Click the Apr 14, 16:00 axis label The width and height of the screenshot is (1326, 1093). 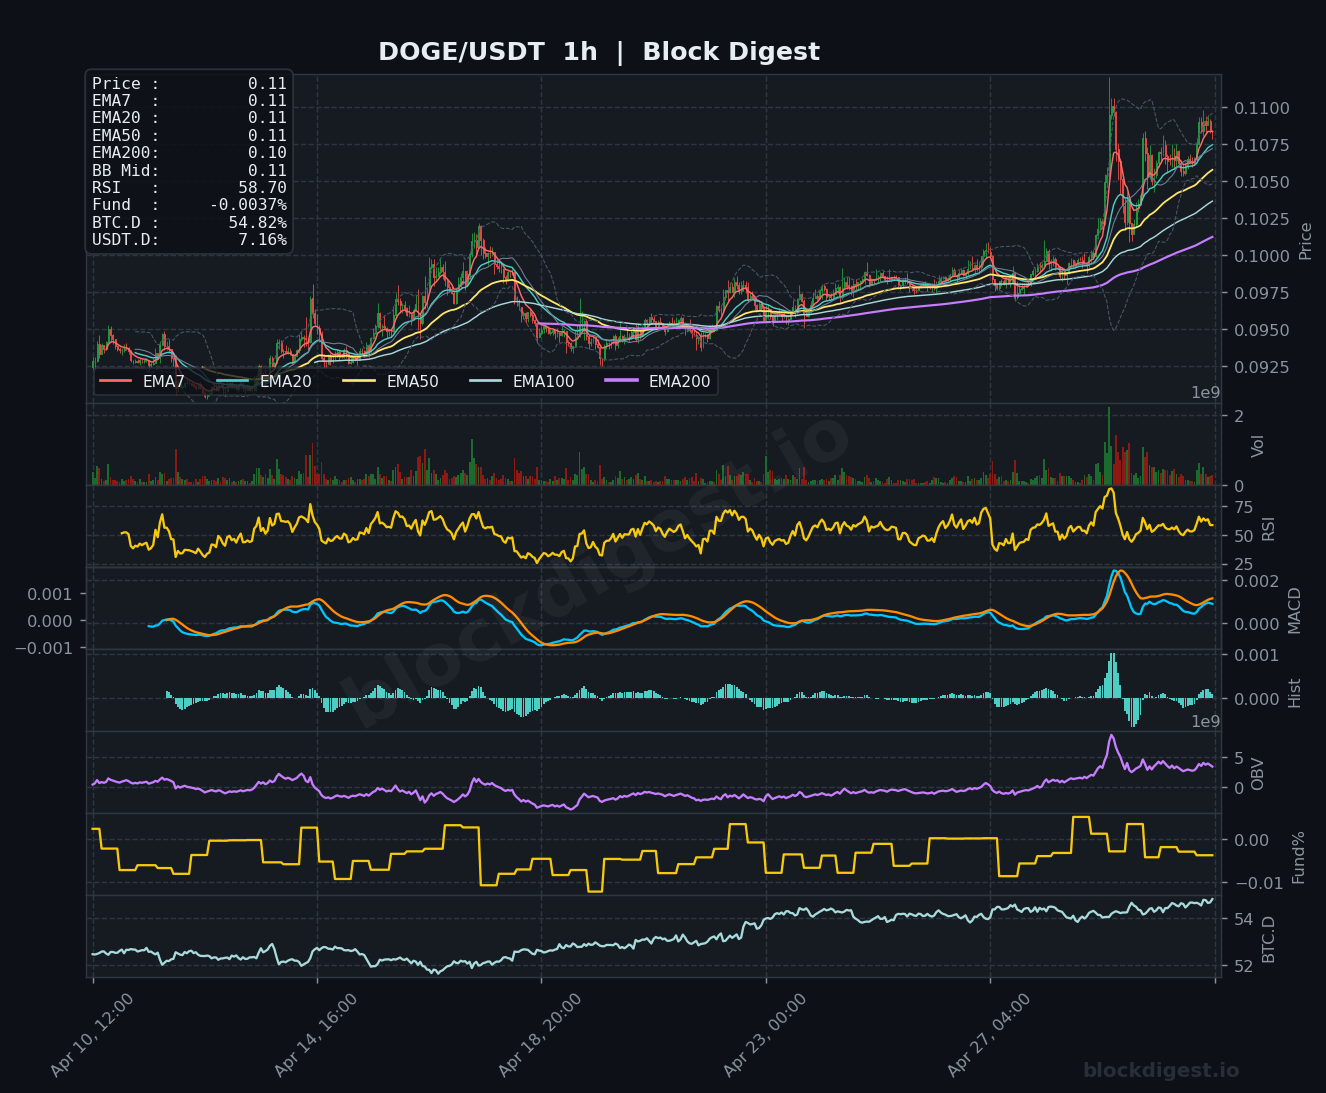[316, 1035]
